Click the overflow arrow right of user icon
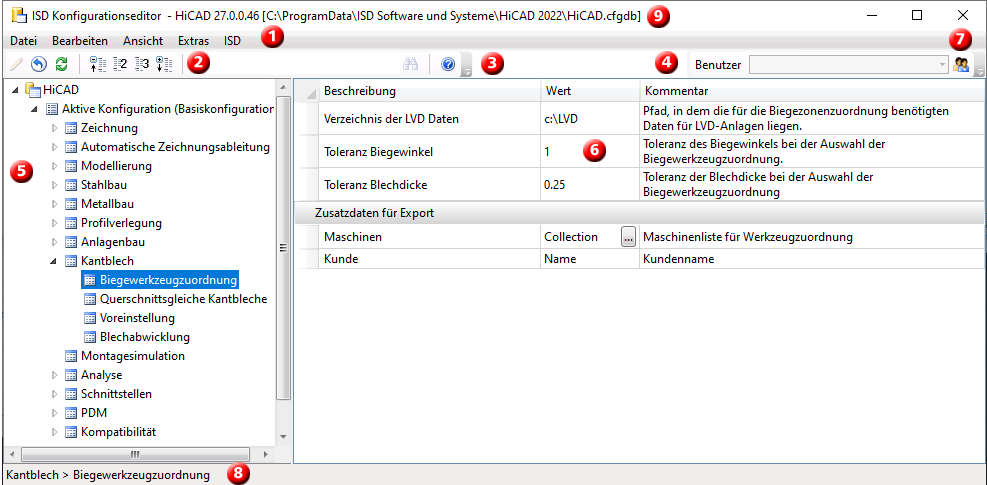 [x=979, y=65]
